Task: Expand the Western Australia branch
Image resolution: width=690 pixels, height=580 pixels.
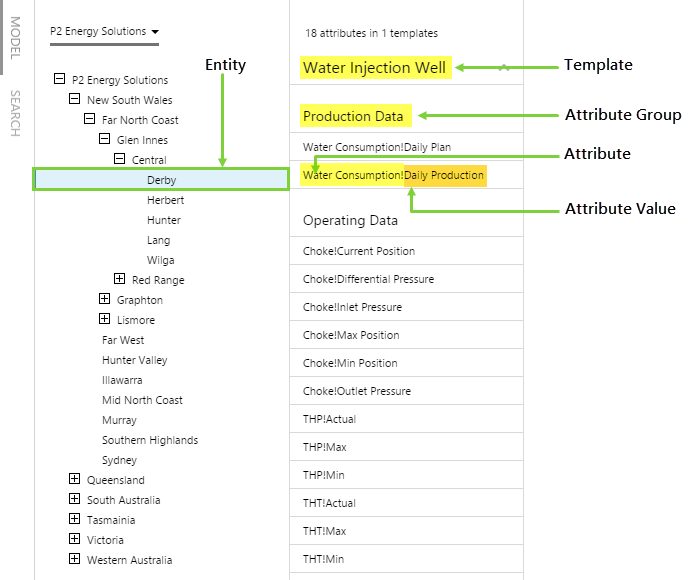Action: [x=74, y=560]
